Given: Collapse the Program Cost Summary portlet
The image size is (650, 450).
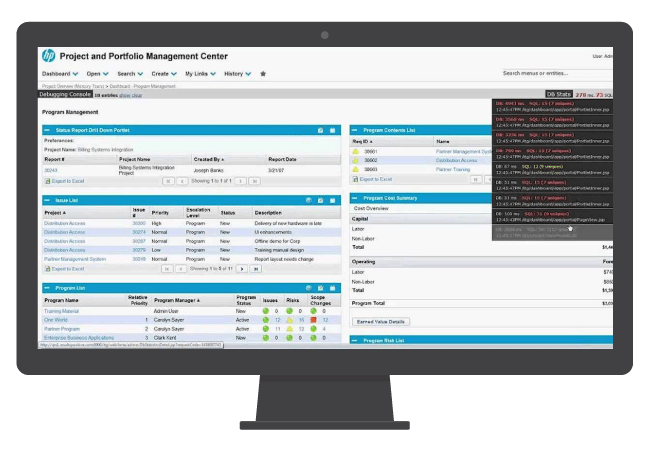Looking at the screenshot, I should (x=354, y=198).
